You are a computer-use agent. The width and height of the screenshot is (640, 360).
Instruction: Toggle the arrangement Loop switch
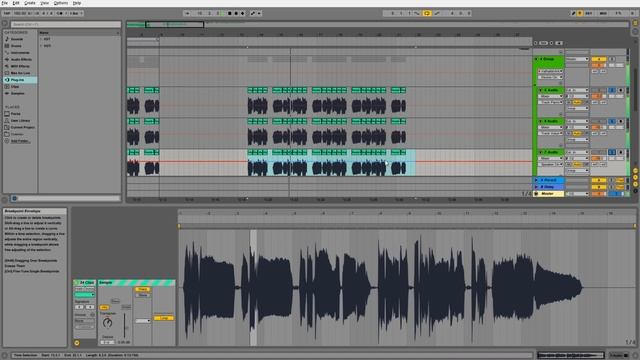point(427,13)
